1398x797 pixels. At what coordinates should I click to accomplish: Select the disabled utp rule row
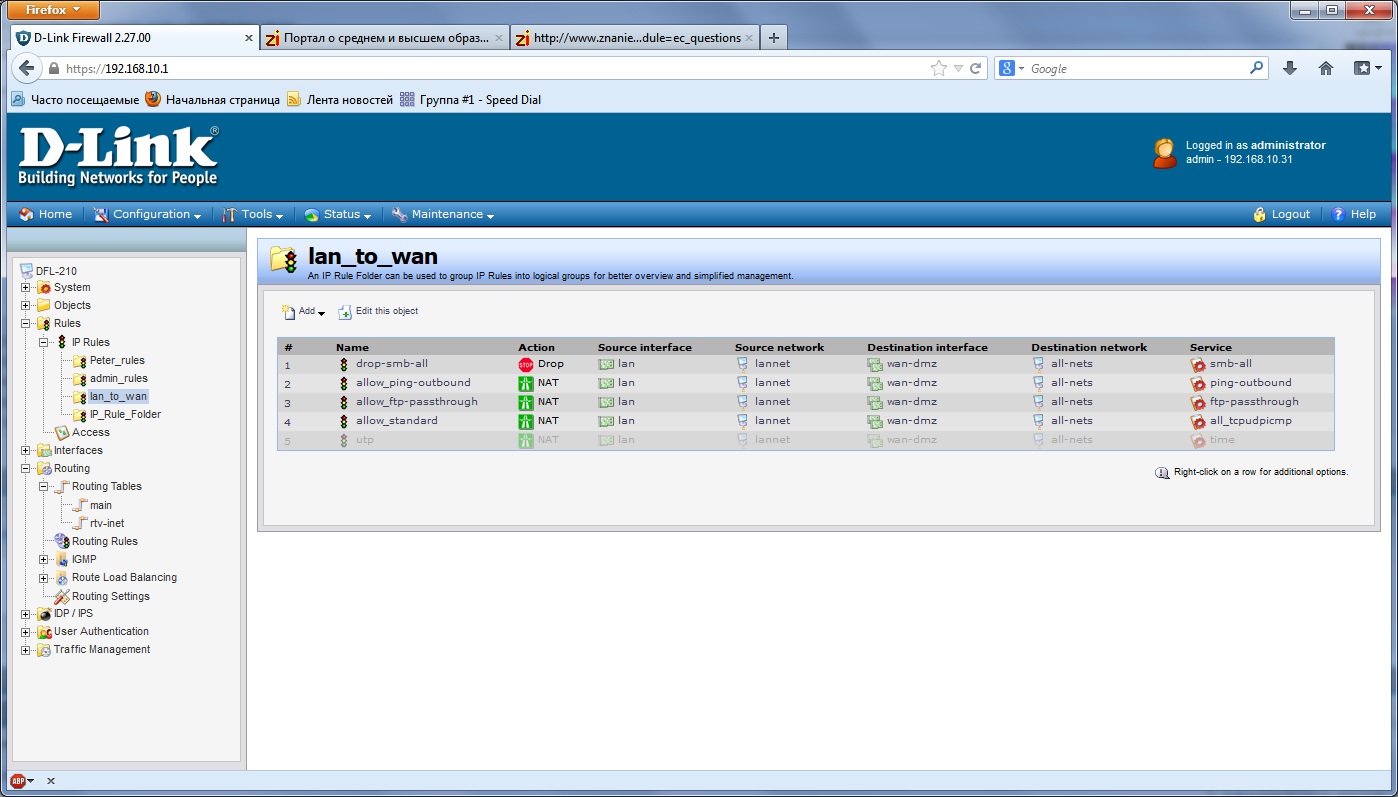(x=805, y=440)
